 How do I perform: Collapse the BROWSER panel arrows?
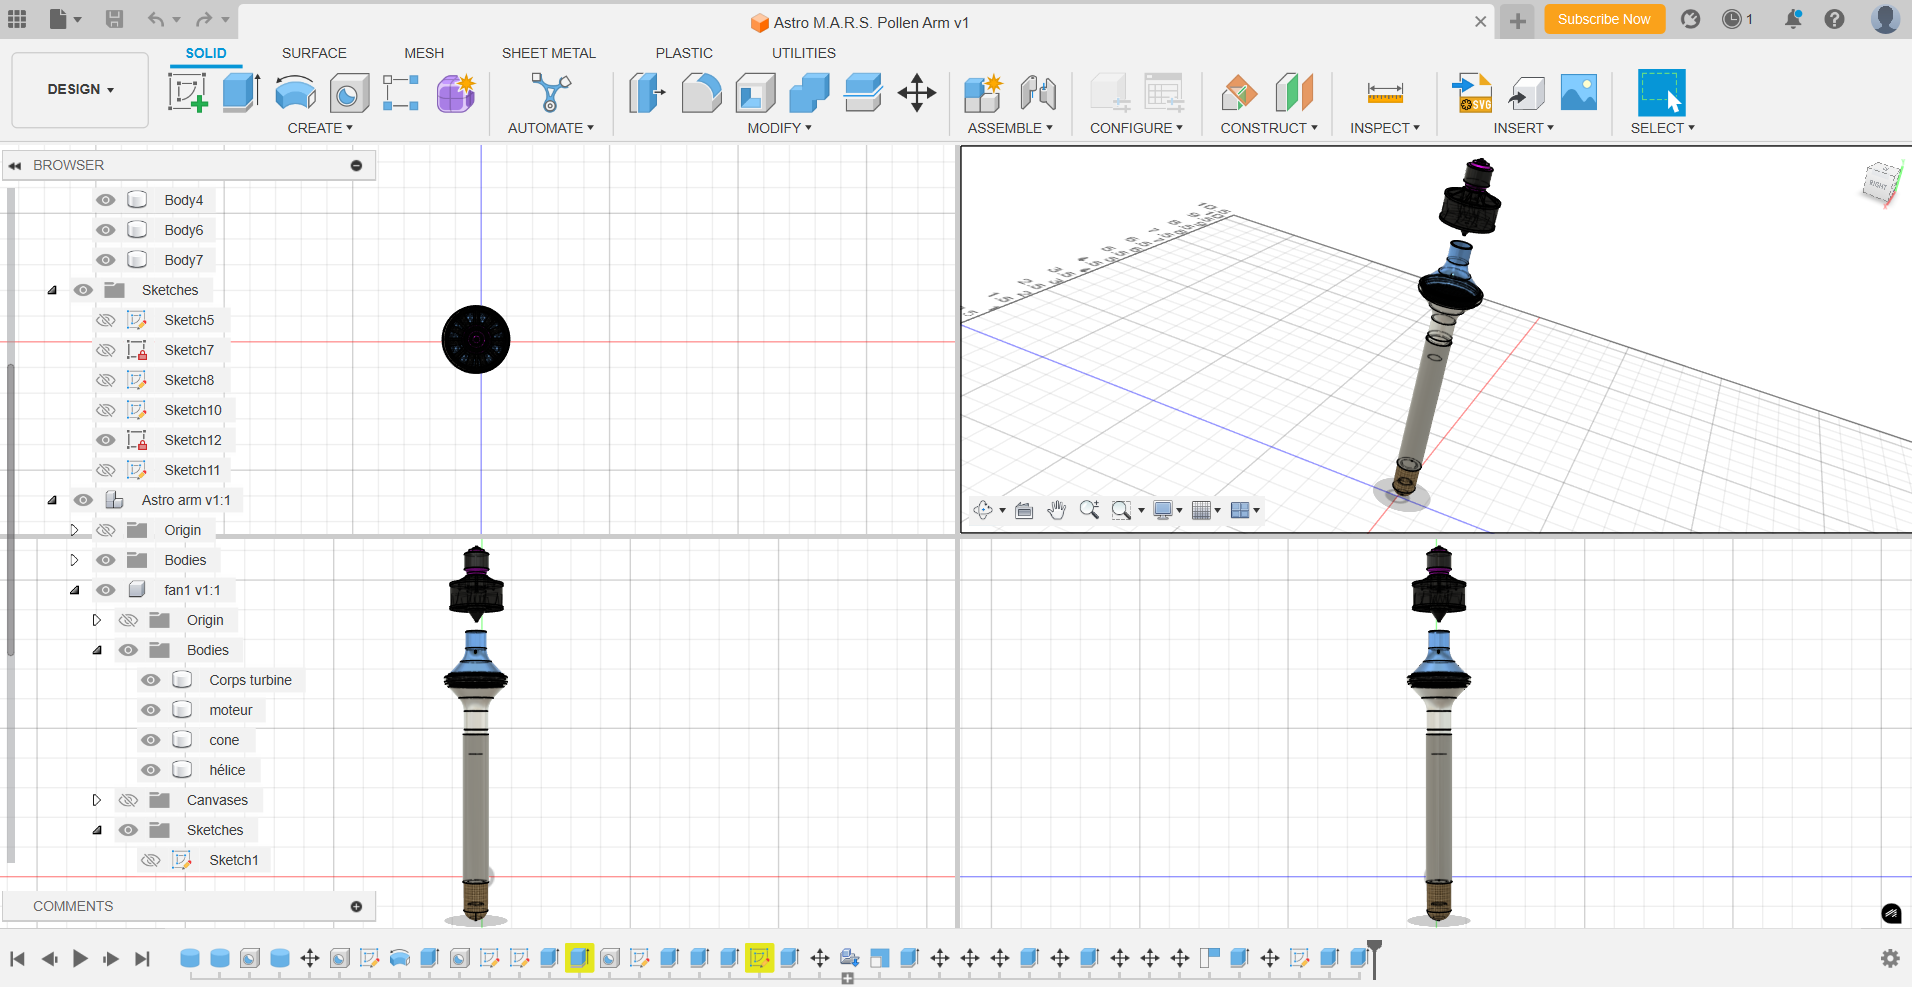[15, 165]
